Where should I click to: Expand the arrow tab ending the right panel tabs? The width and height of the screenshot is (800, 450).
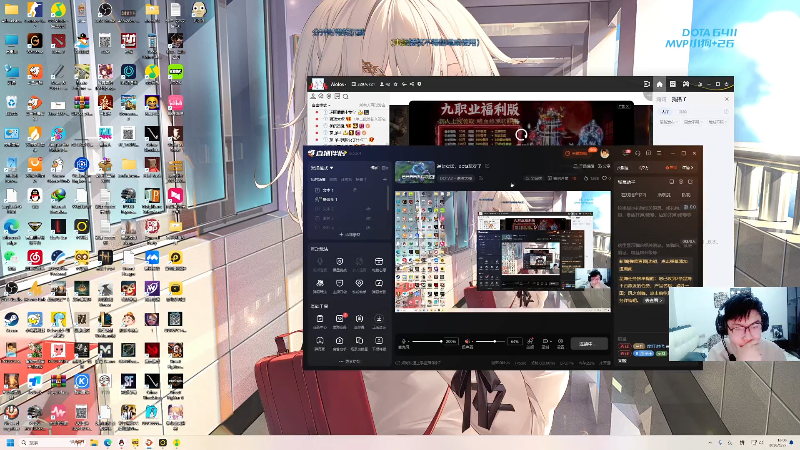pos(688,167)
